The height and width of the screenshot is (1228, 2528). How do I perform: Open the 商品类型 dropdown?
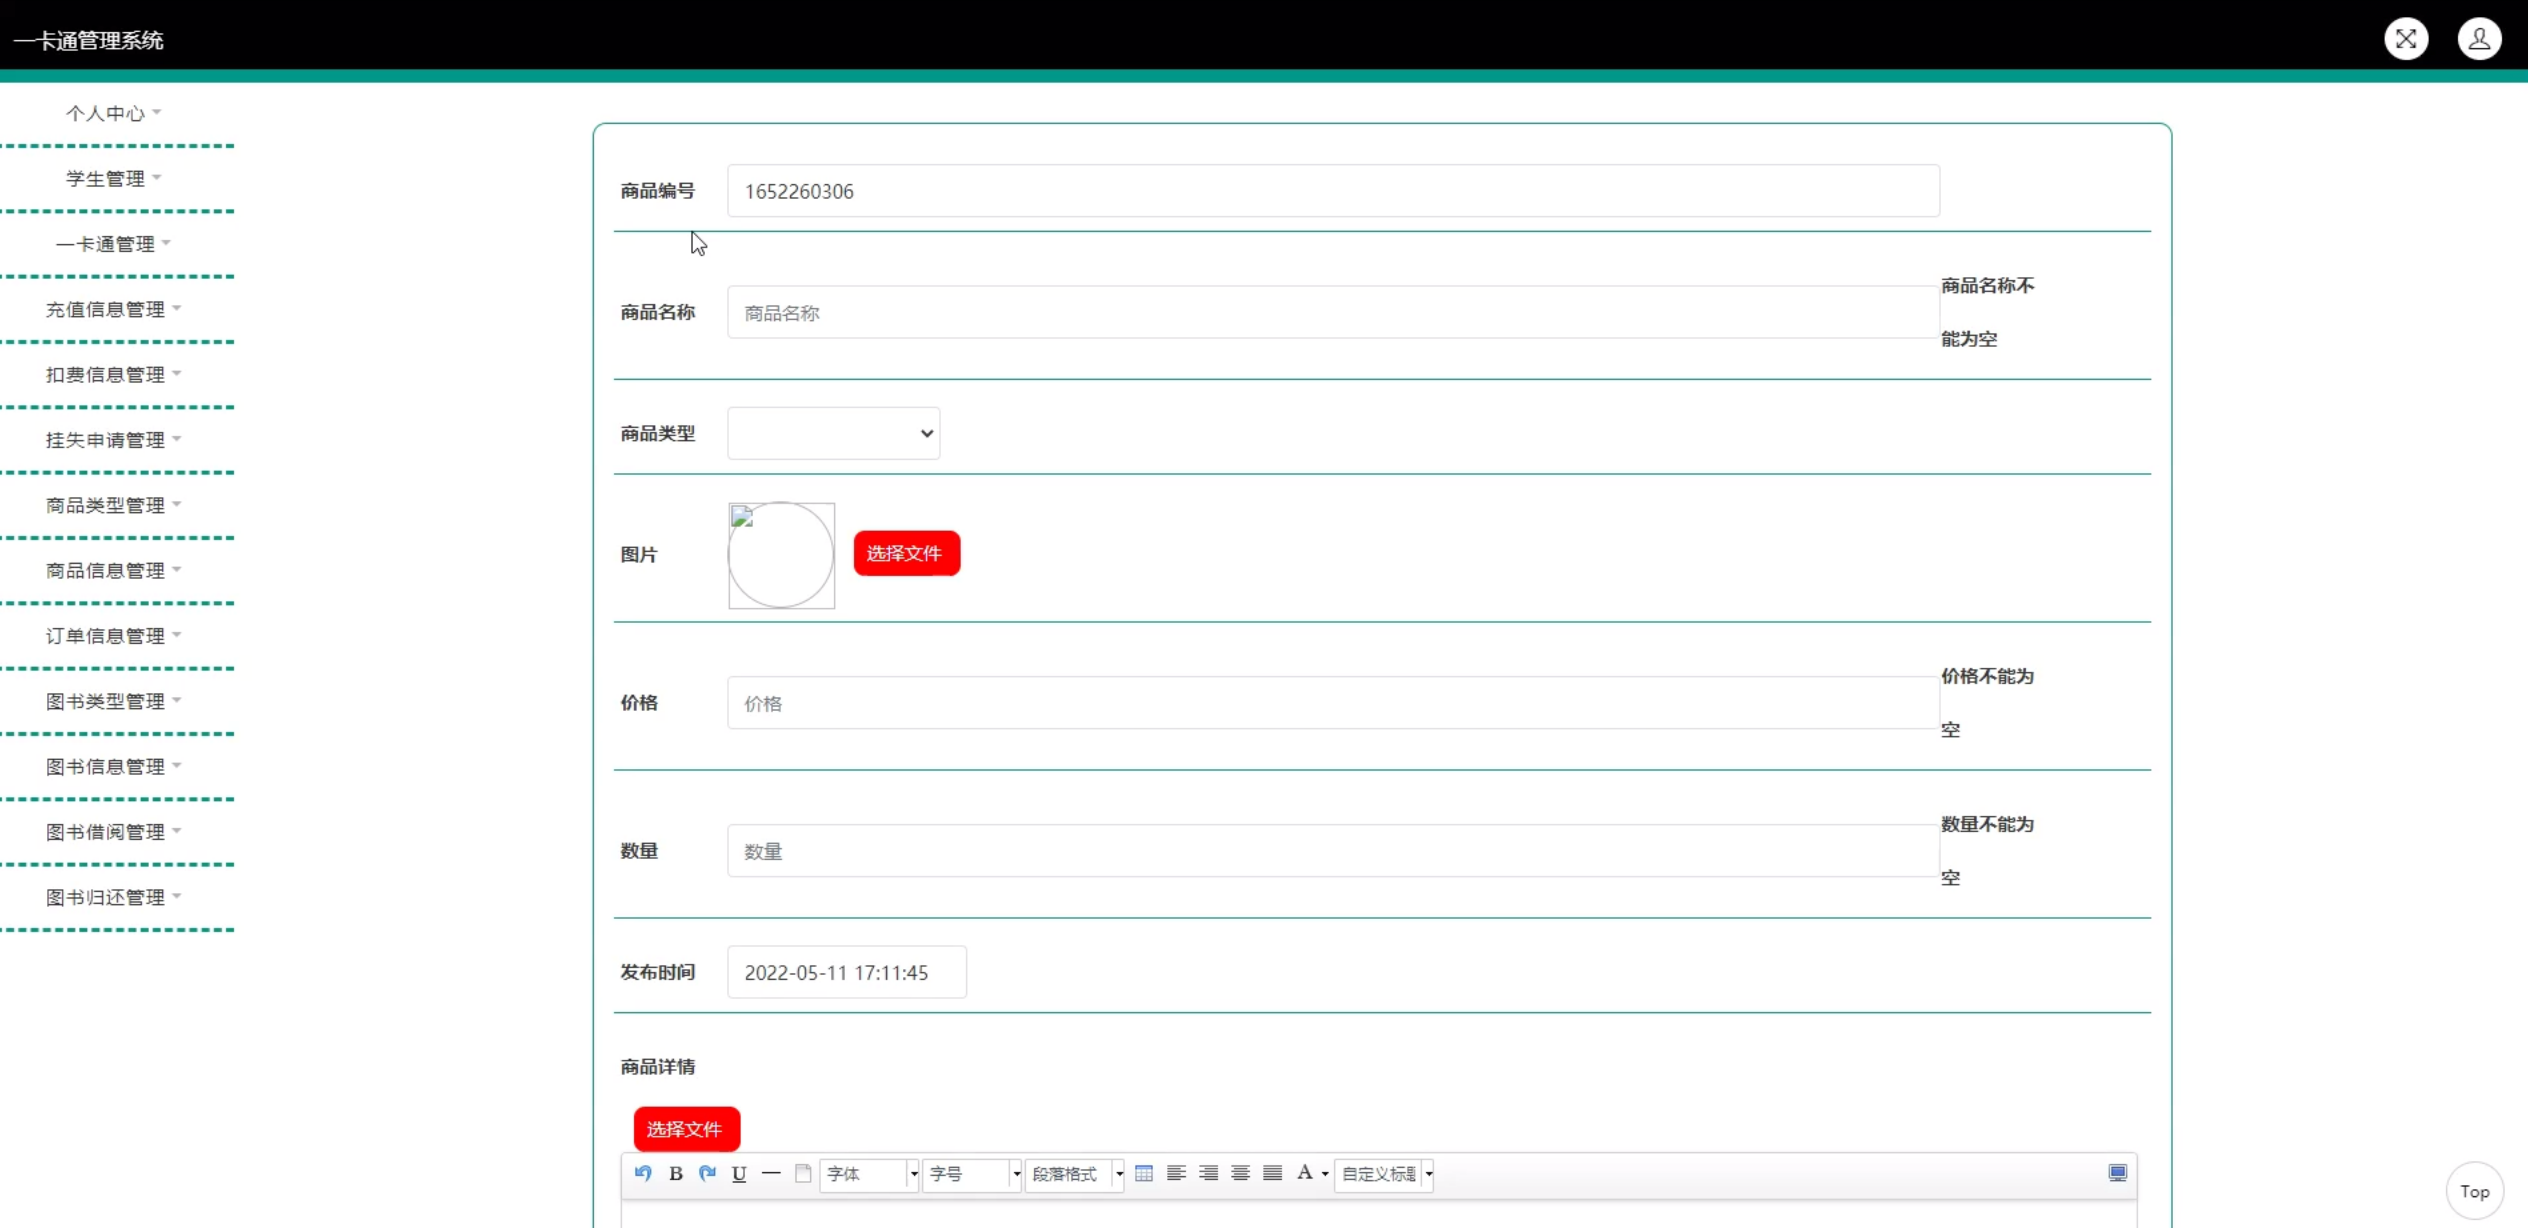833,433
